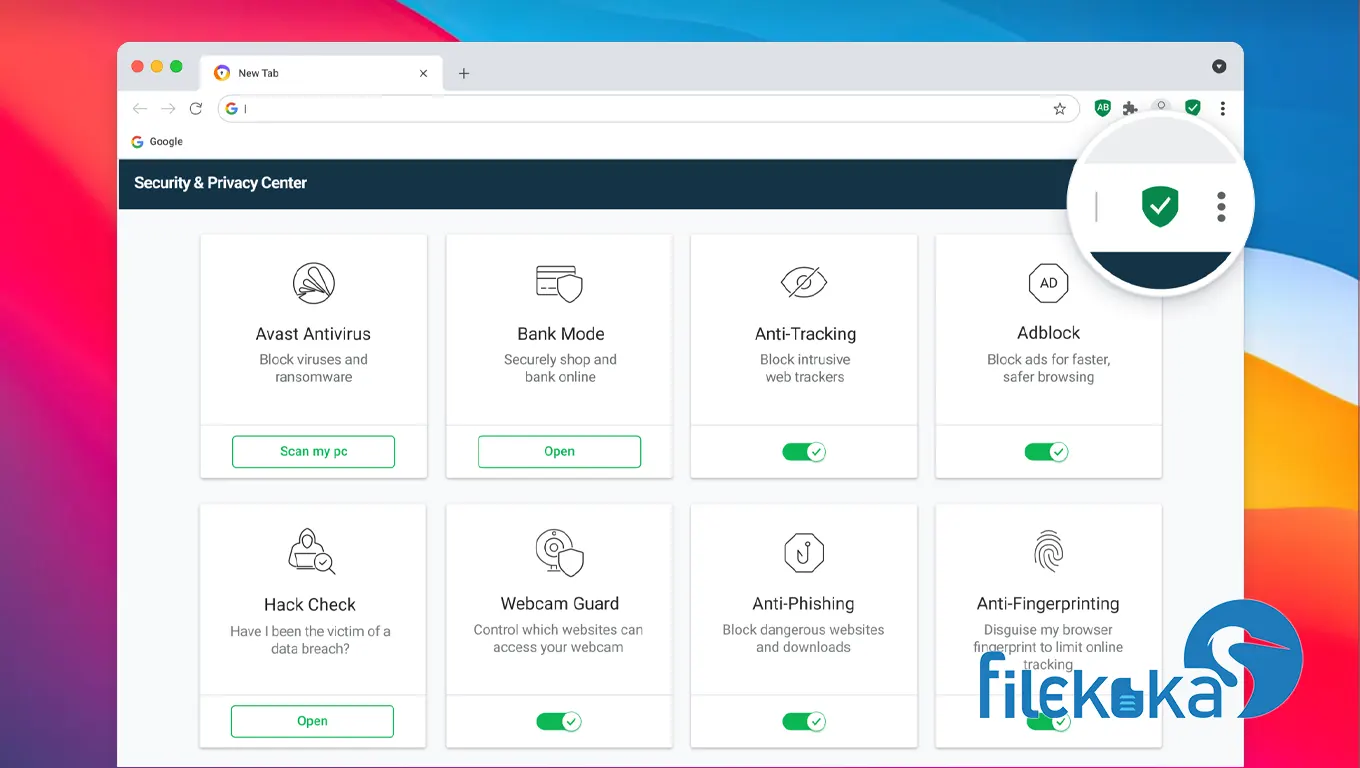Click the Bank Mode card and shield icon
The width and height of the screenshot is (1360, 768).
tap(559, 283)
